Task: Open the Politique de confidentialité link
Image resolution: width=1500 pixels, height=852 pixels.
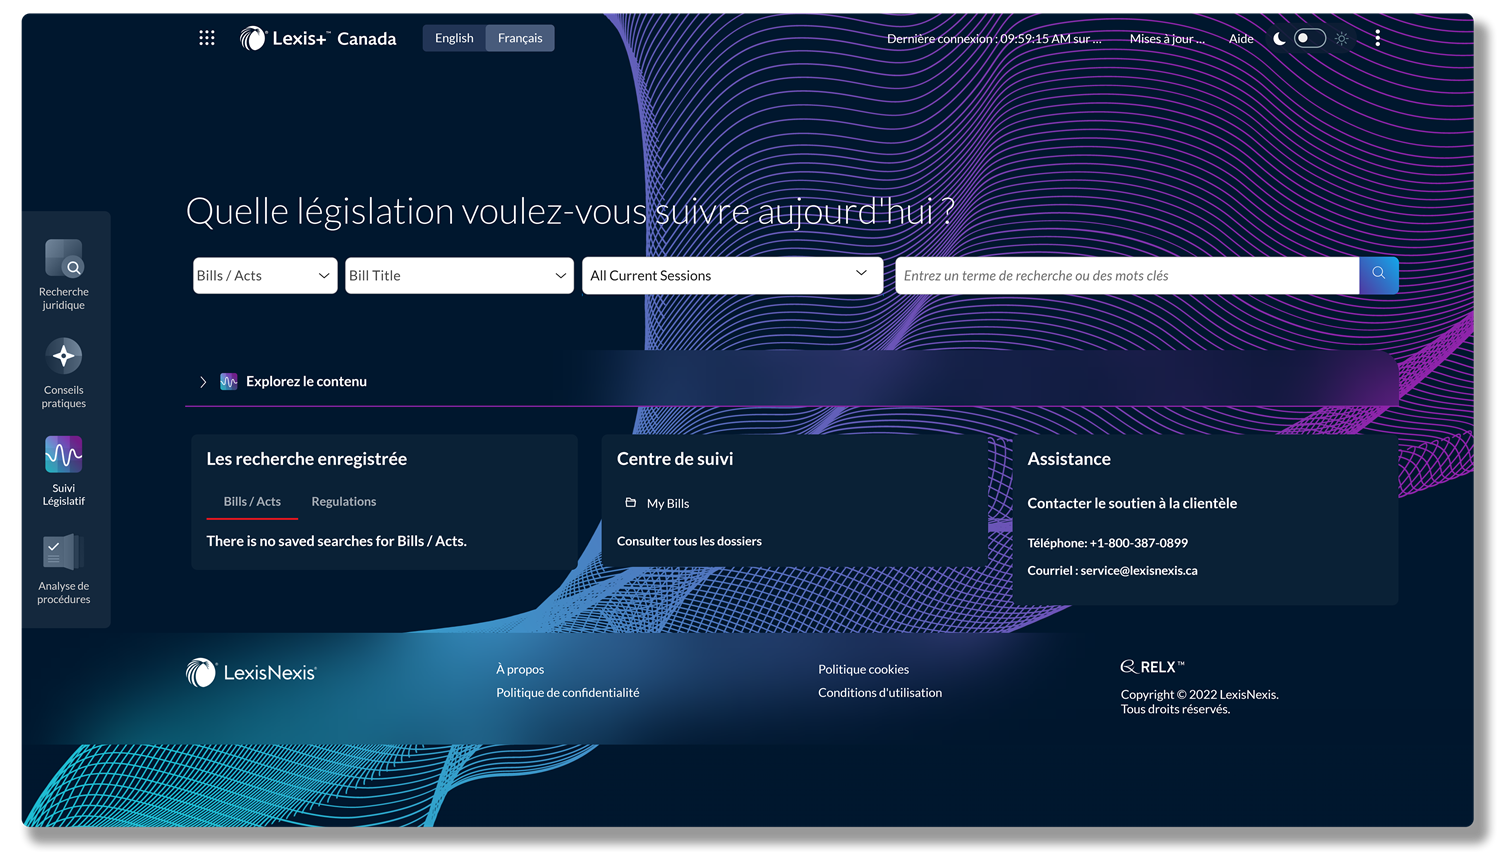Action: point(567,693)
